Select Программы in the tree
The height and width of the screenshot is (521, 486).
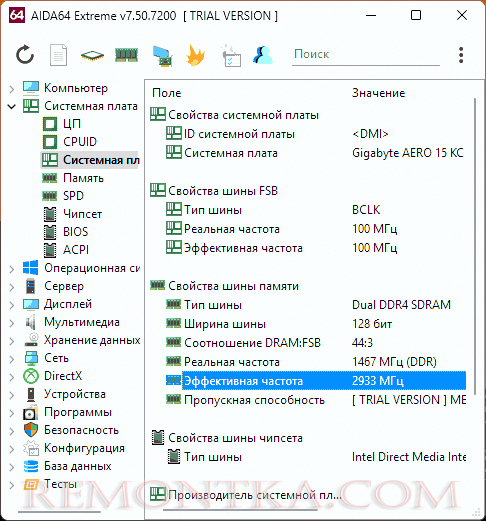(x=78, y=412)
